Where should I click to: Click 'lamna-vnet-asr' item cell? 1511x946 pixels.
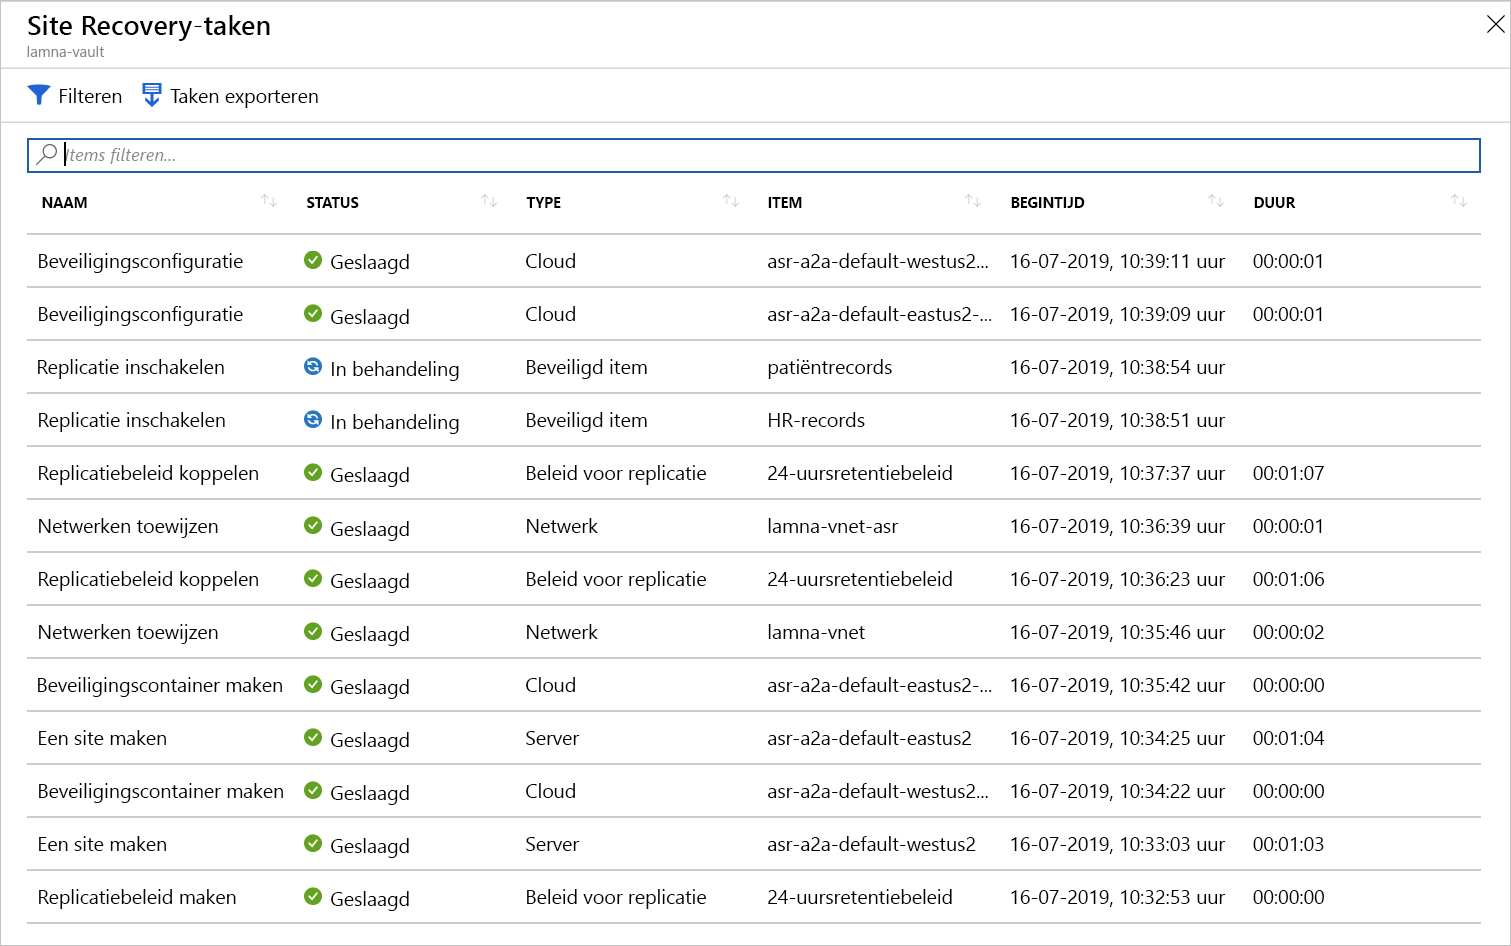[x=833, y=526]
